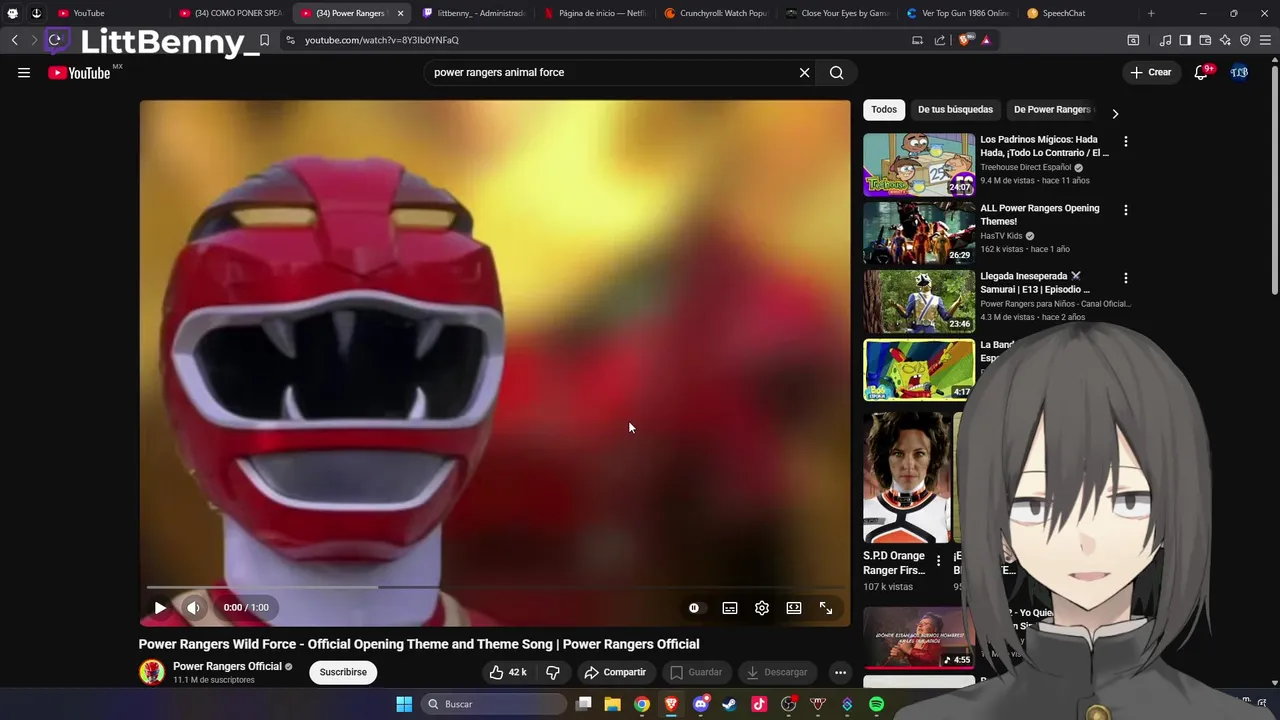This screenshot has height=720, width=1280.
Task: Open options for S.P.D Orange Ranger short
Action: (x=938, y=561)
